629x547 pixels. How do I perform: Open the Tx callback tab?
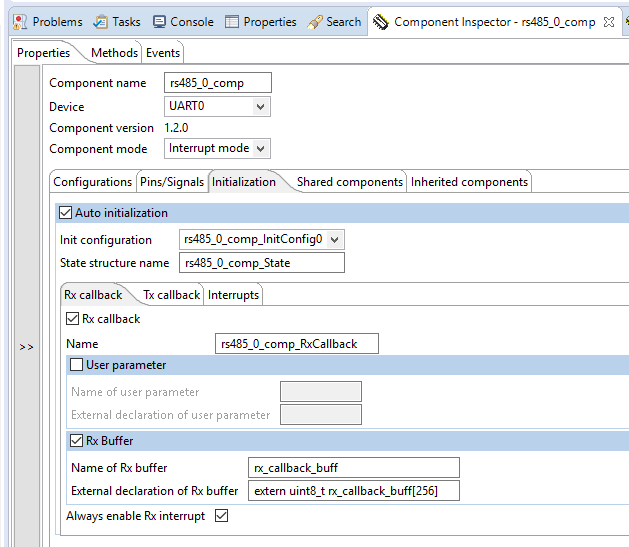170,295
